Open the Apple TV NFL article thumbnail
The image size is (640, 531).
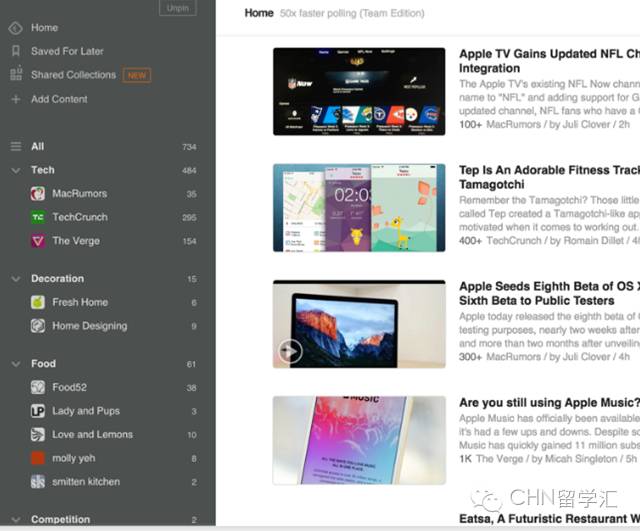click(359, 91)
